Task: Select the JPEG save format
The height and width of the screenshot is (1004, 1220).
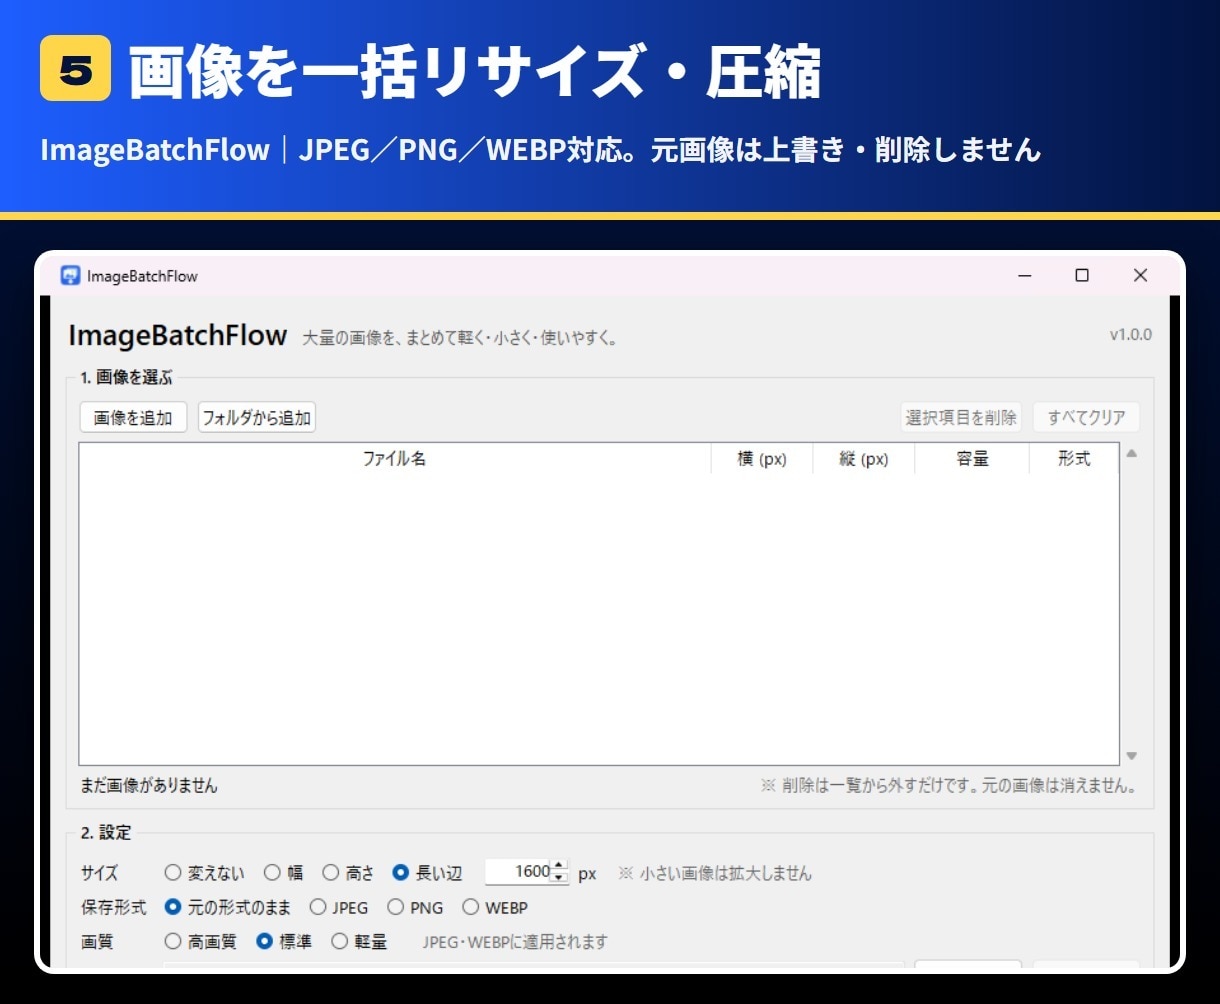Action: [339, 908]
